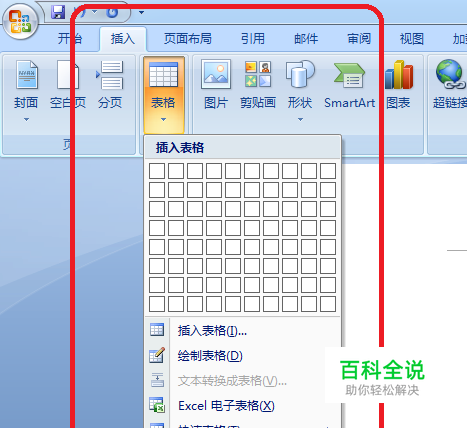Open the 形状 shapes gallery
Screen dimensions: 467x428
coord(300,85)
